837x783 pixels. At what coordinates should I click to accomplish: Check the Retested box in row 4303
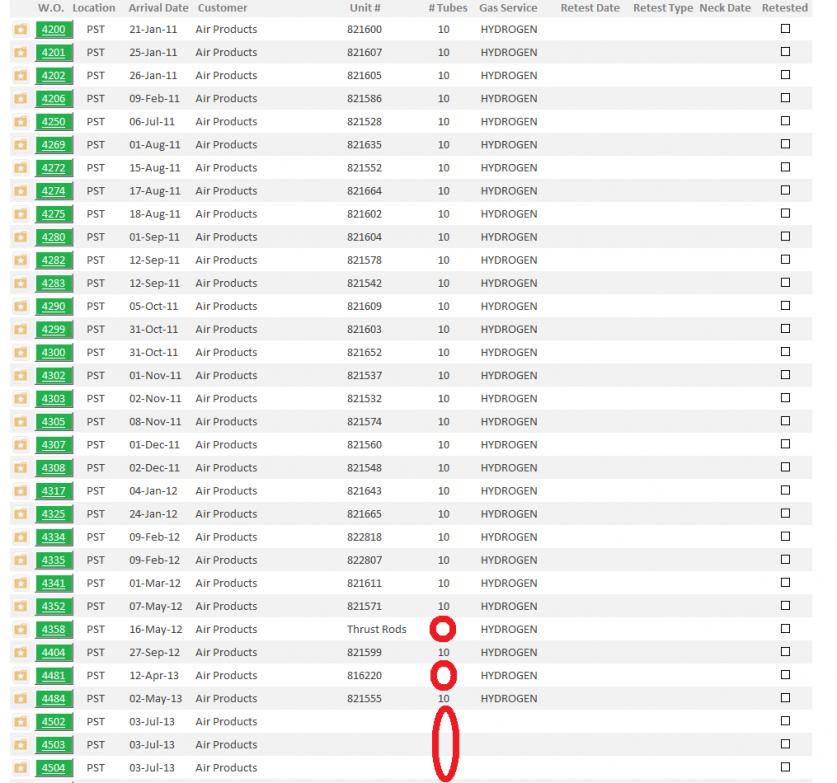click(x=785, y=398)
